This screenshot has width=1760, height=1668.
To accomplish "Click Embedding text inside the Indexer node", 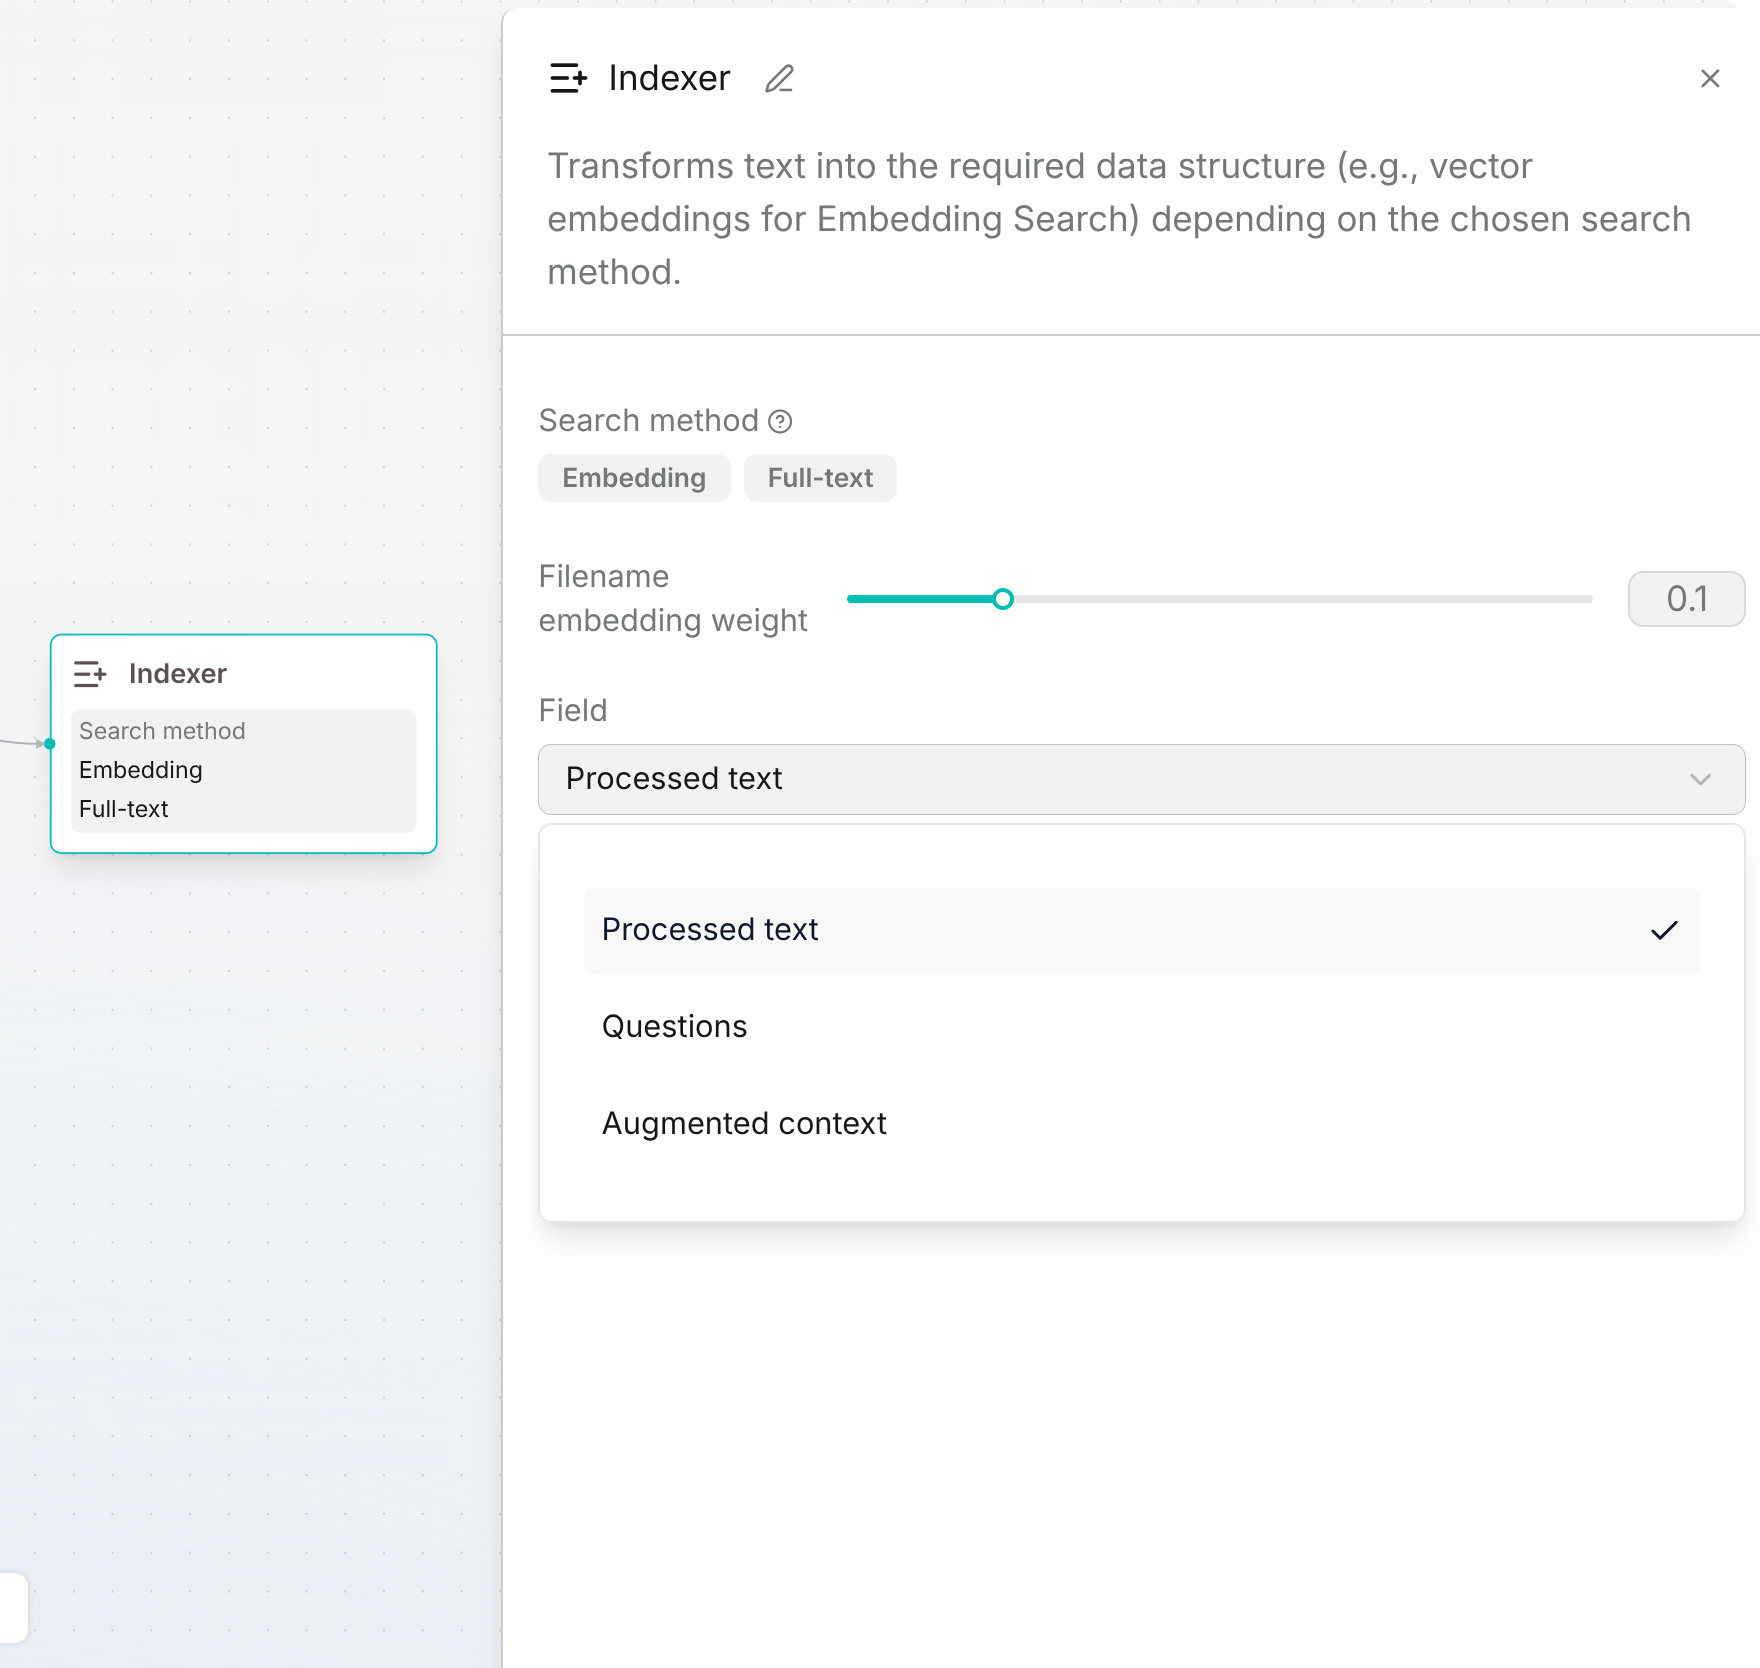I will point(141,770).
